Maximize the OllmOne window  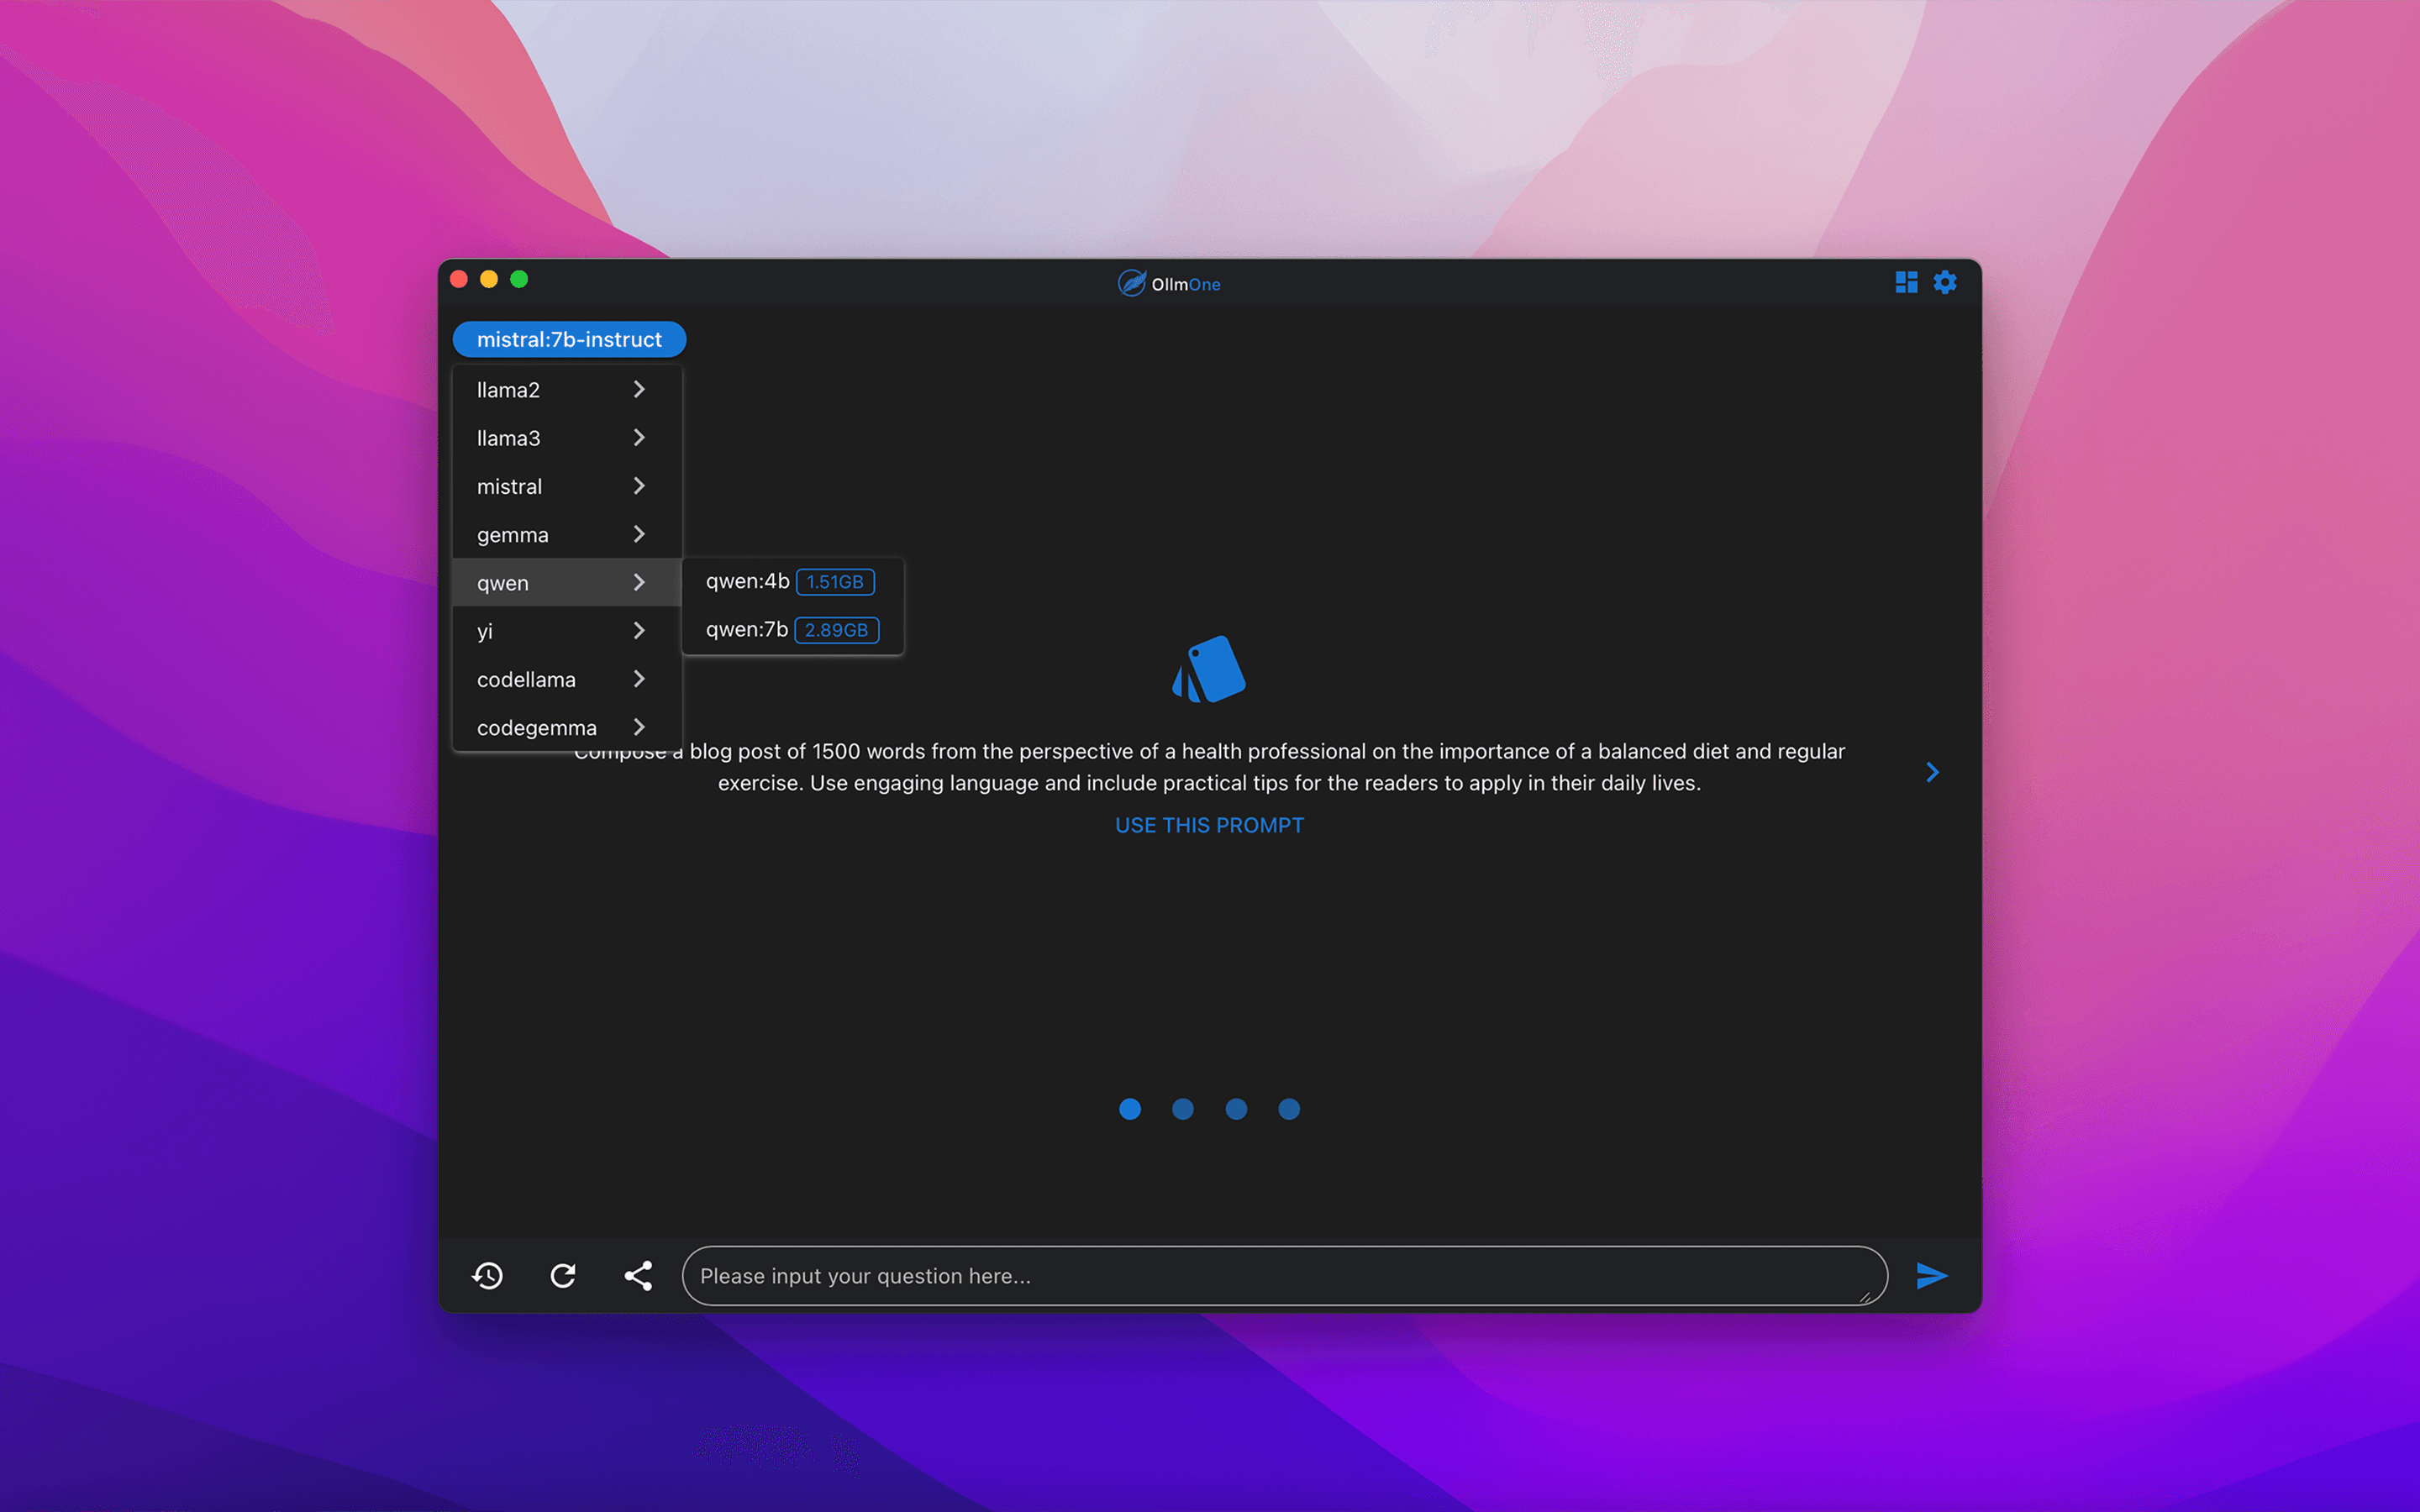point(519,279)
